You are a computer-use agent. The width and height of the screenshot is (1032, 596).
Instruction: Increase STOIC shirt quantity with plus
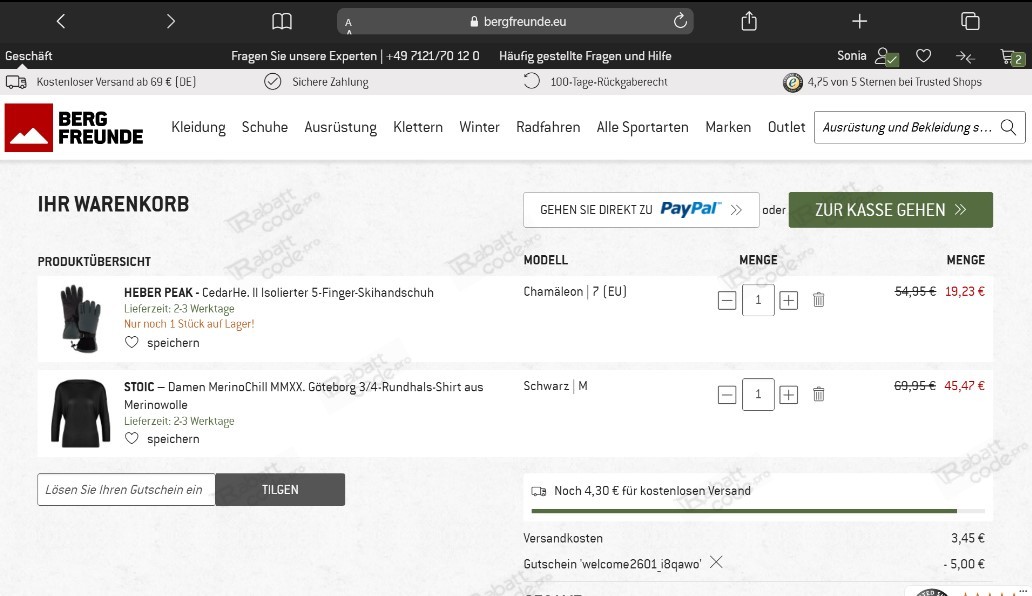click(789, 394)
